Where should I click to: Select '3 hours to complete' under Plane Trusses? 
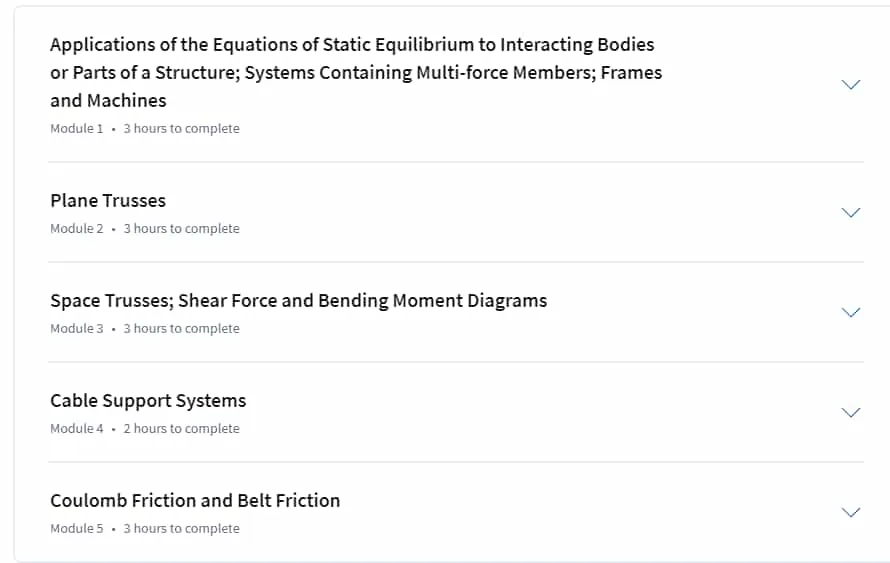[x=182, y=229]
